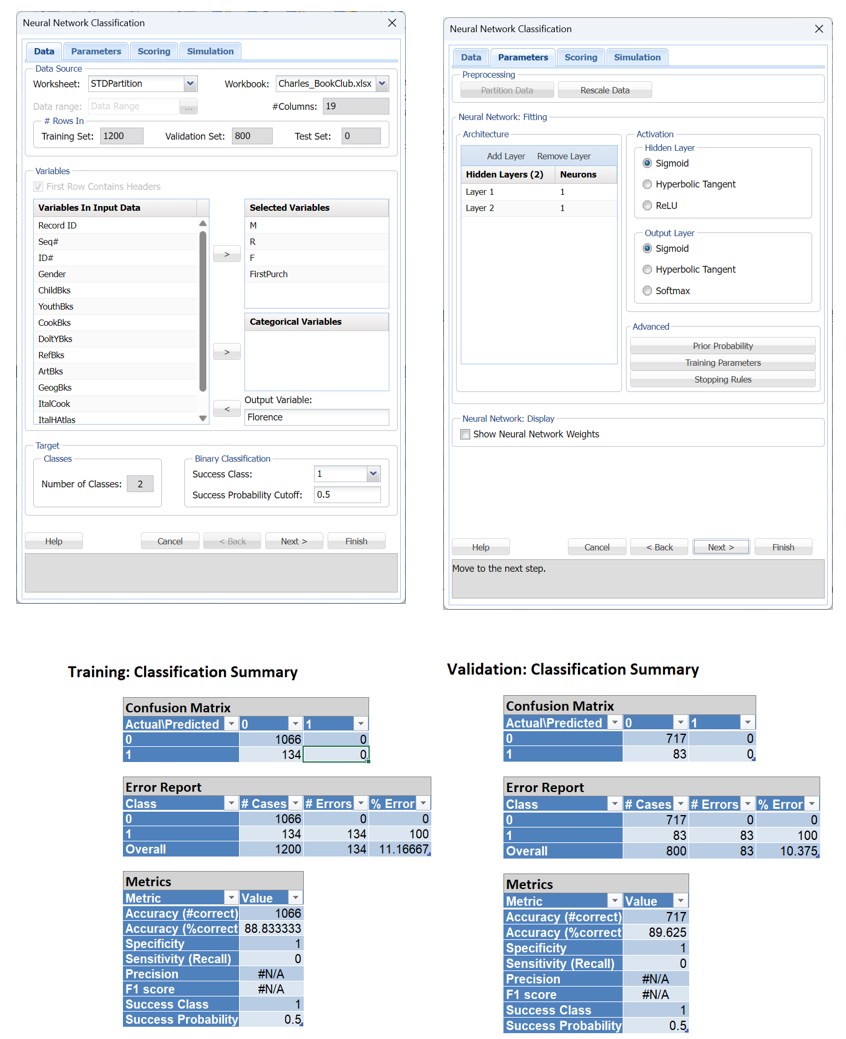Open the Success Class dropdown

click(x=373, y=474)
